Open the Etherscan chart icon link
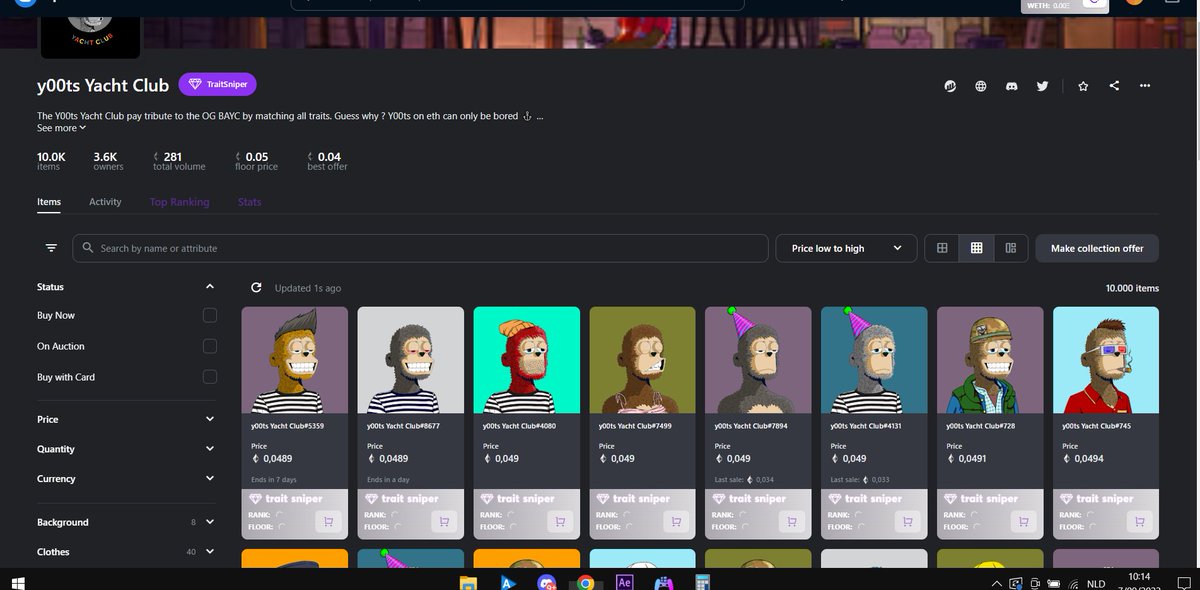 pyautogui.click(x=950, y=86)
